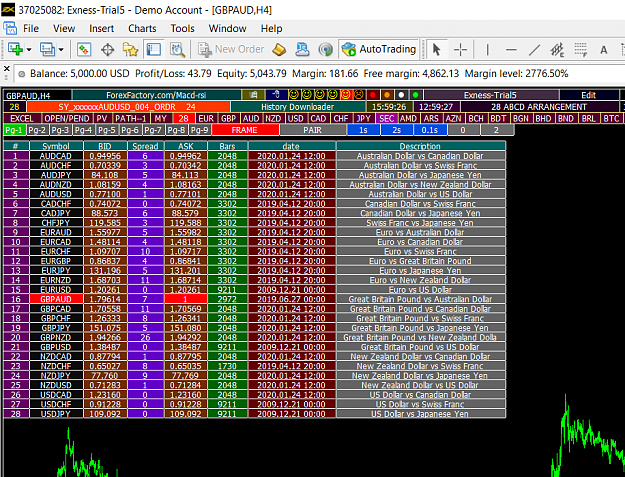Toggle the Terminal panel icon
This screenshot has width=625, height=477.
[x=154, y=49]
